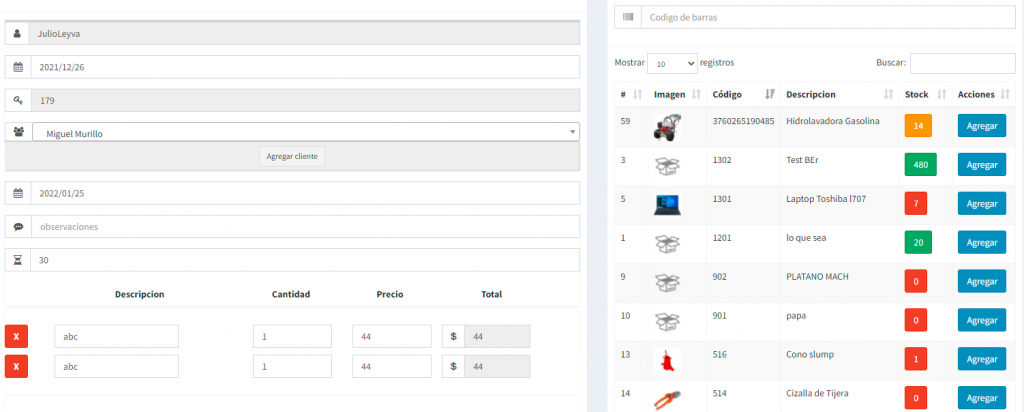Screen dimensions: 1024x412
Task: Click the comment icon beside observaciones
Action: point(18,227)
